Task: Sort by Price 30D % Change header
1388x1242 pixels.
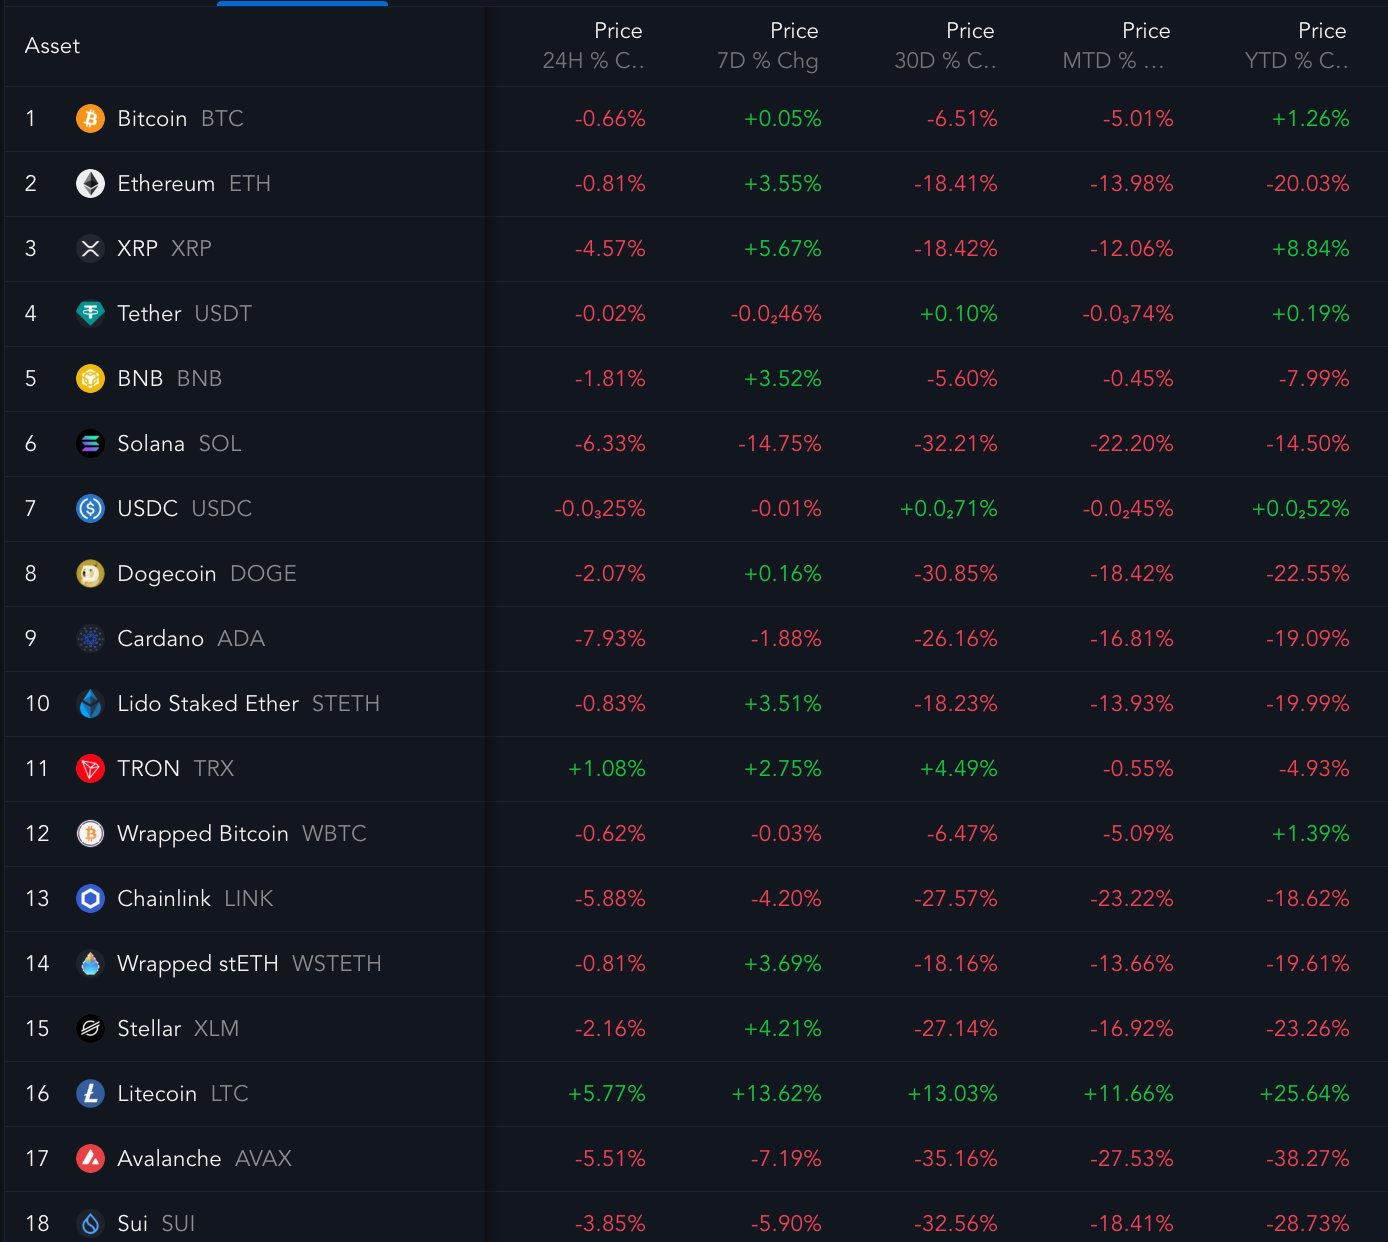Action: coord(945,46)
